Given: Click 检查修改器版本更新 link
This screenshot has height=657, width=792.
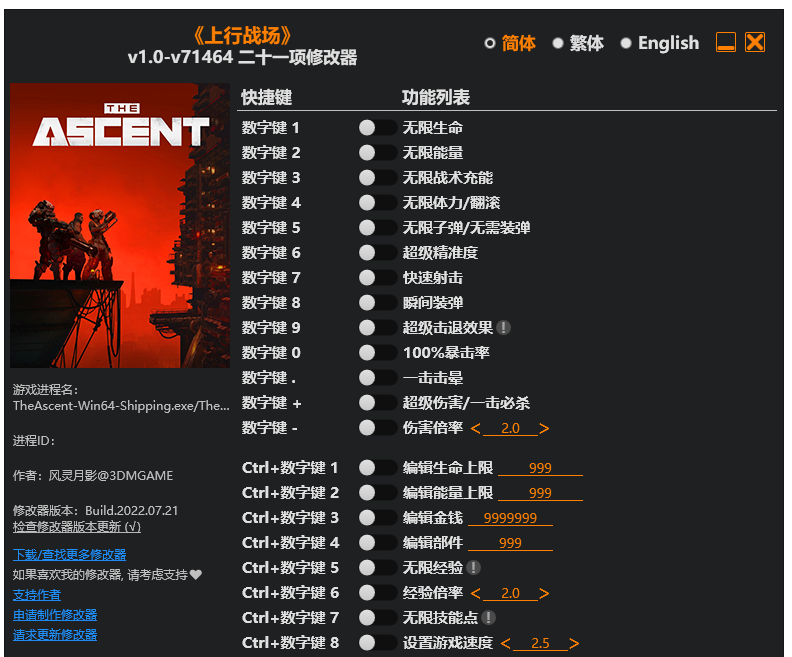Looking at the screenshot, I should tap(77, 527).
